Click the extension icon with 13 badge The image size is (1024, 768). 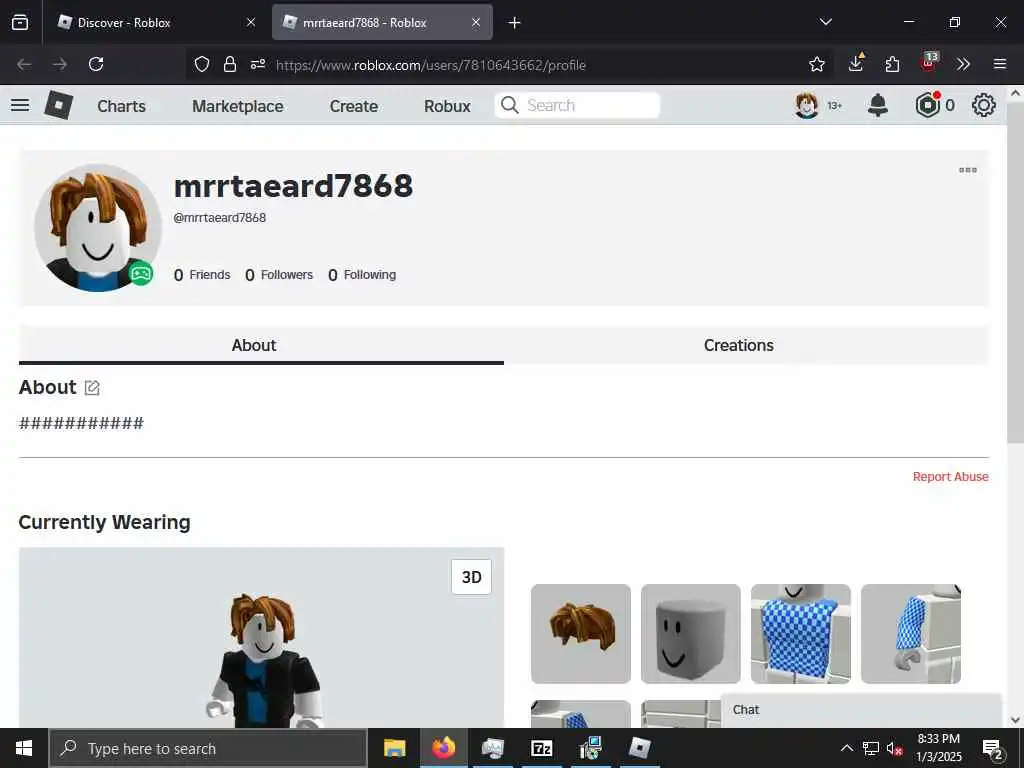click(929, 62)
